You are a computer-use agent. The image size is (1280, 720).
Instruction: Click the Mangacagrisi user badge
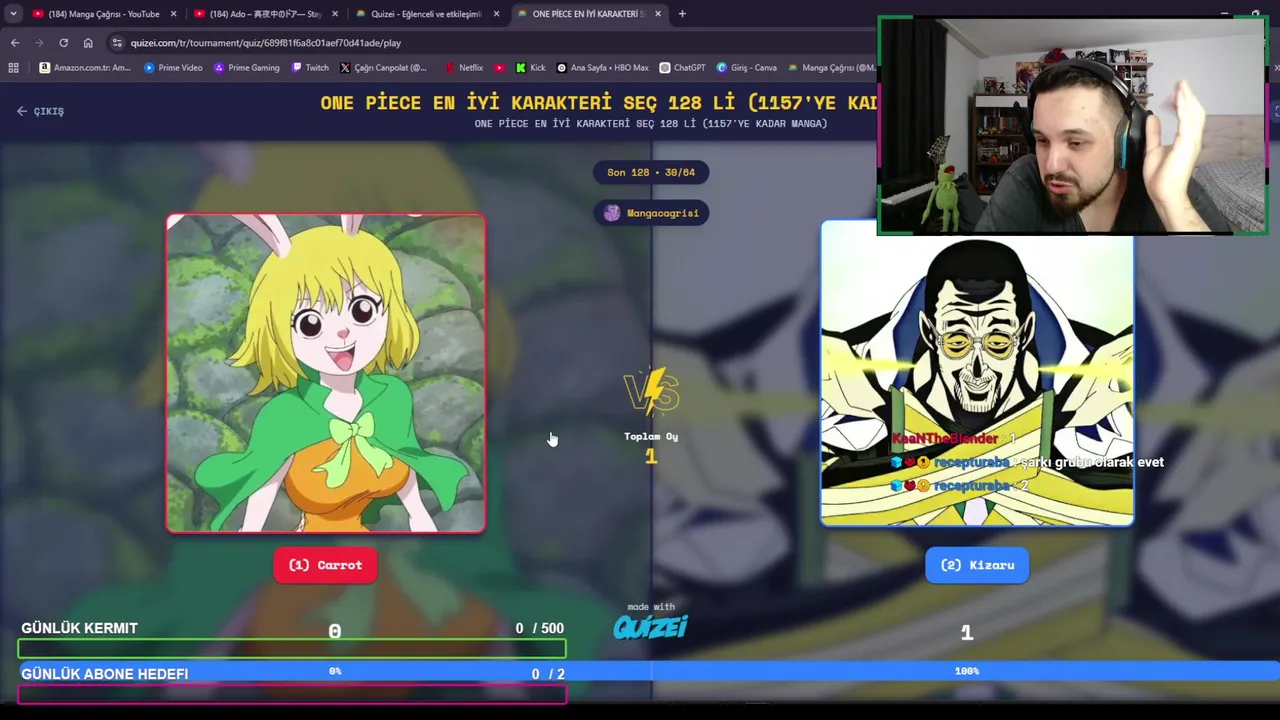click(x=652, y=213)
